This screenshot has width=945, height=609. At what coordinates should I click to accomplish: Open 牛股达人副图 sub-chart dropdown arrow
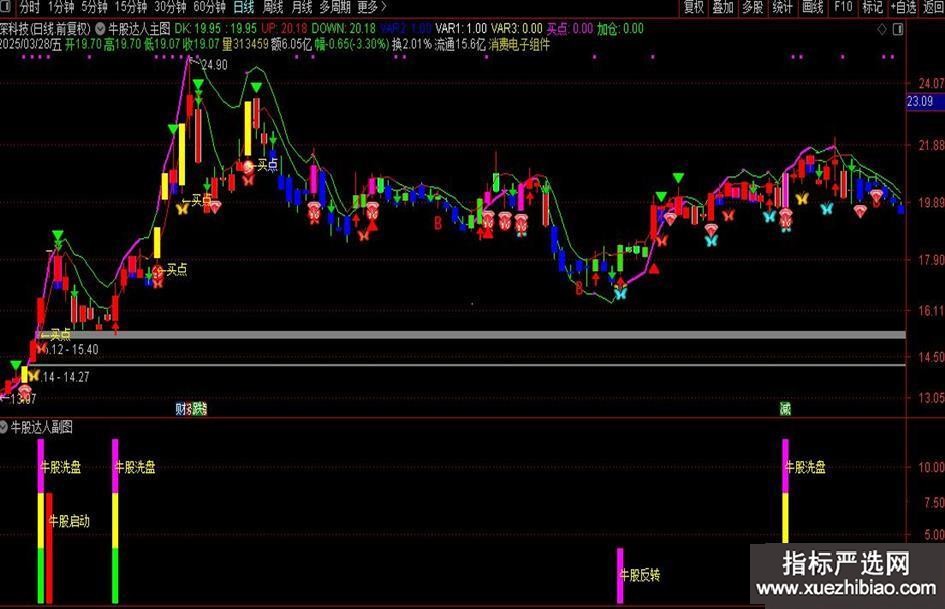point(4,428)
